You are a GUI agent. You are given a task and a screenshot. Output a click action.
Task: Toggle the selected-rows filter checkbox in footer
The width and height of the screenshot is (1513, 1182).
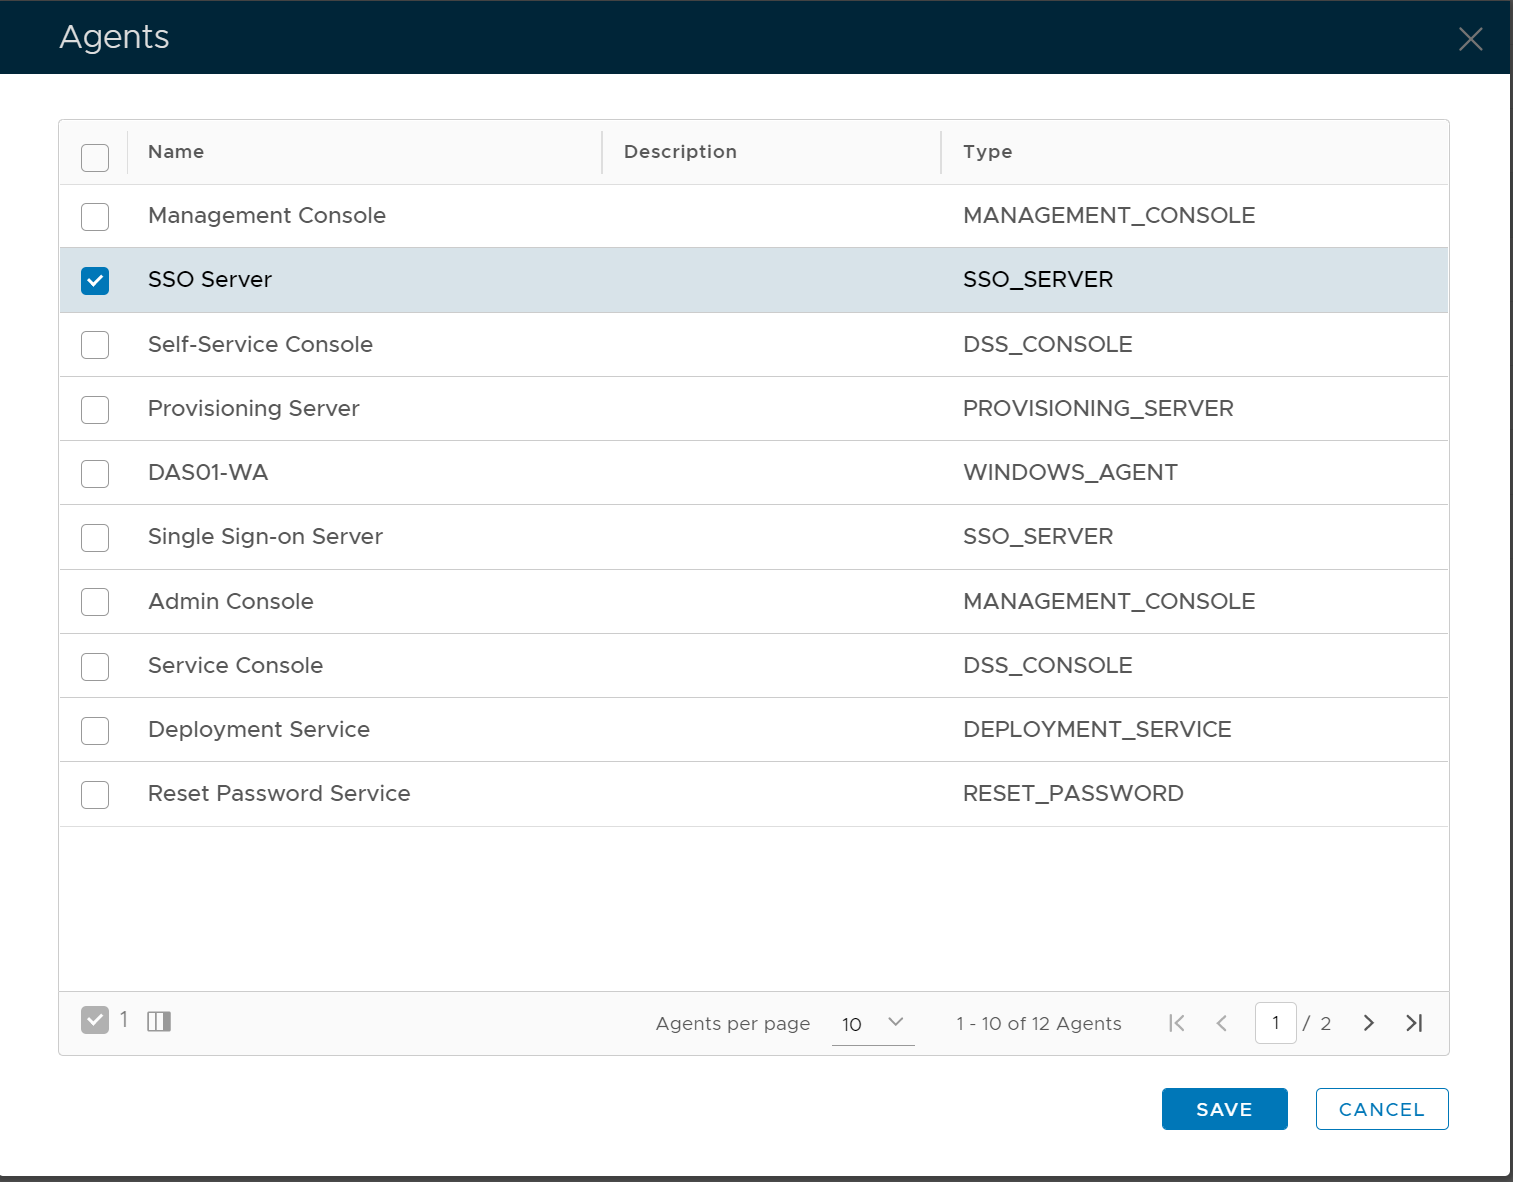pos(95,1020)
